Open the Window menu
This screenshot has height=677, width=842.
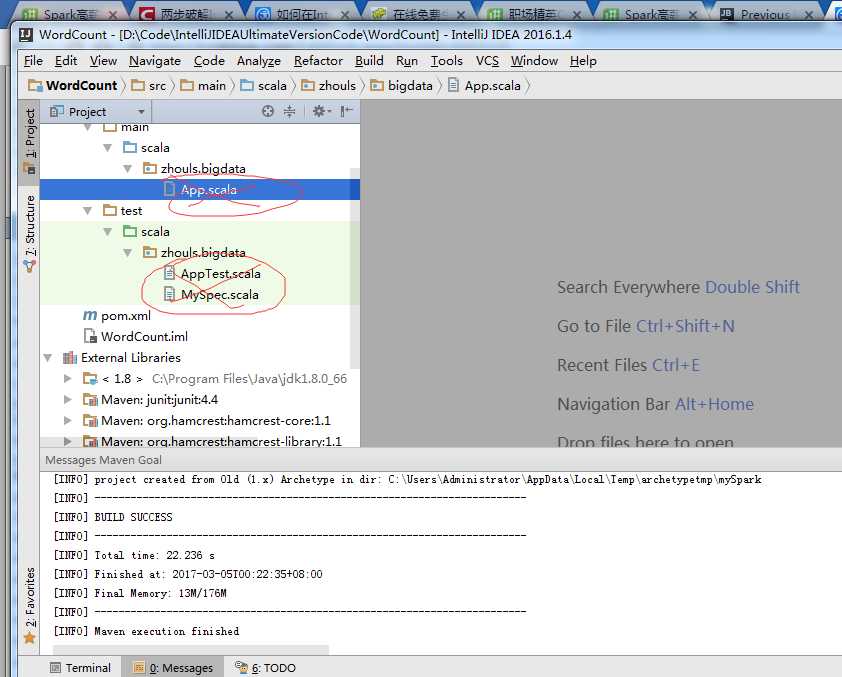click(534, 61)
